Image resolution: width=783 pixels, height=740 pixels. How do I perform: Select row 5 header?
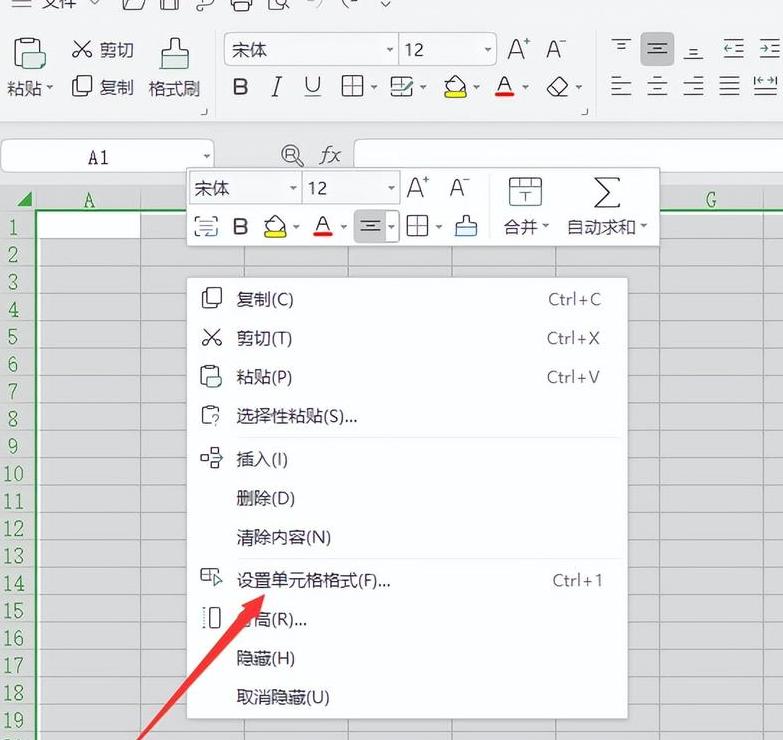(x=13, y=336)
